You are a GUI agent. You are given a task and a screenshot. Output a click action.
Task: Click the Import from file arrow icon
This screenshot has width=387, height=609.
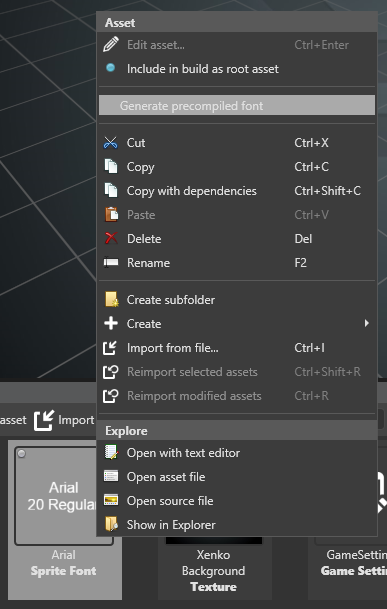point(110,348)
